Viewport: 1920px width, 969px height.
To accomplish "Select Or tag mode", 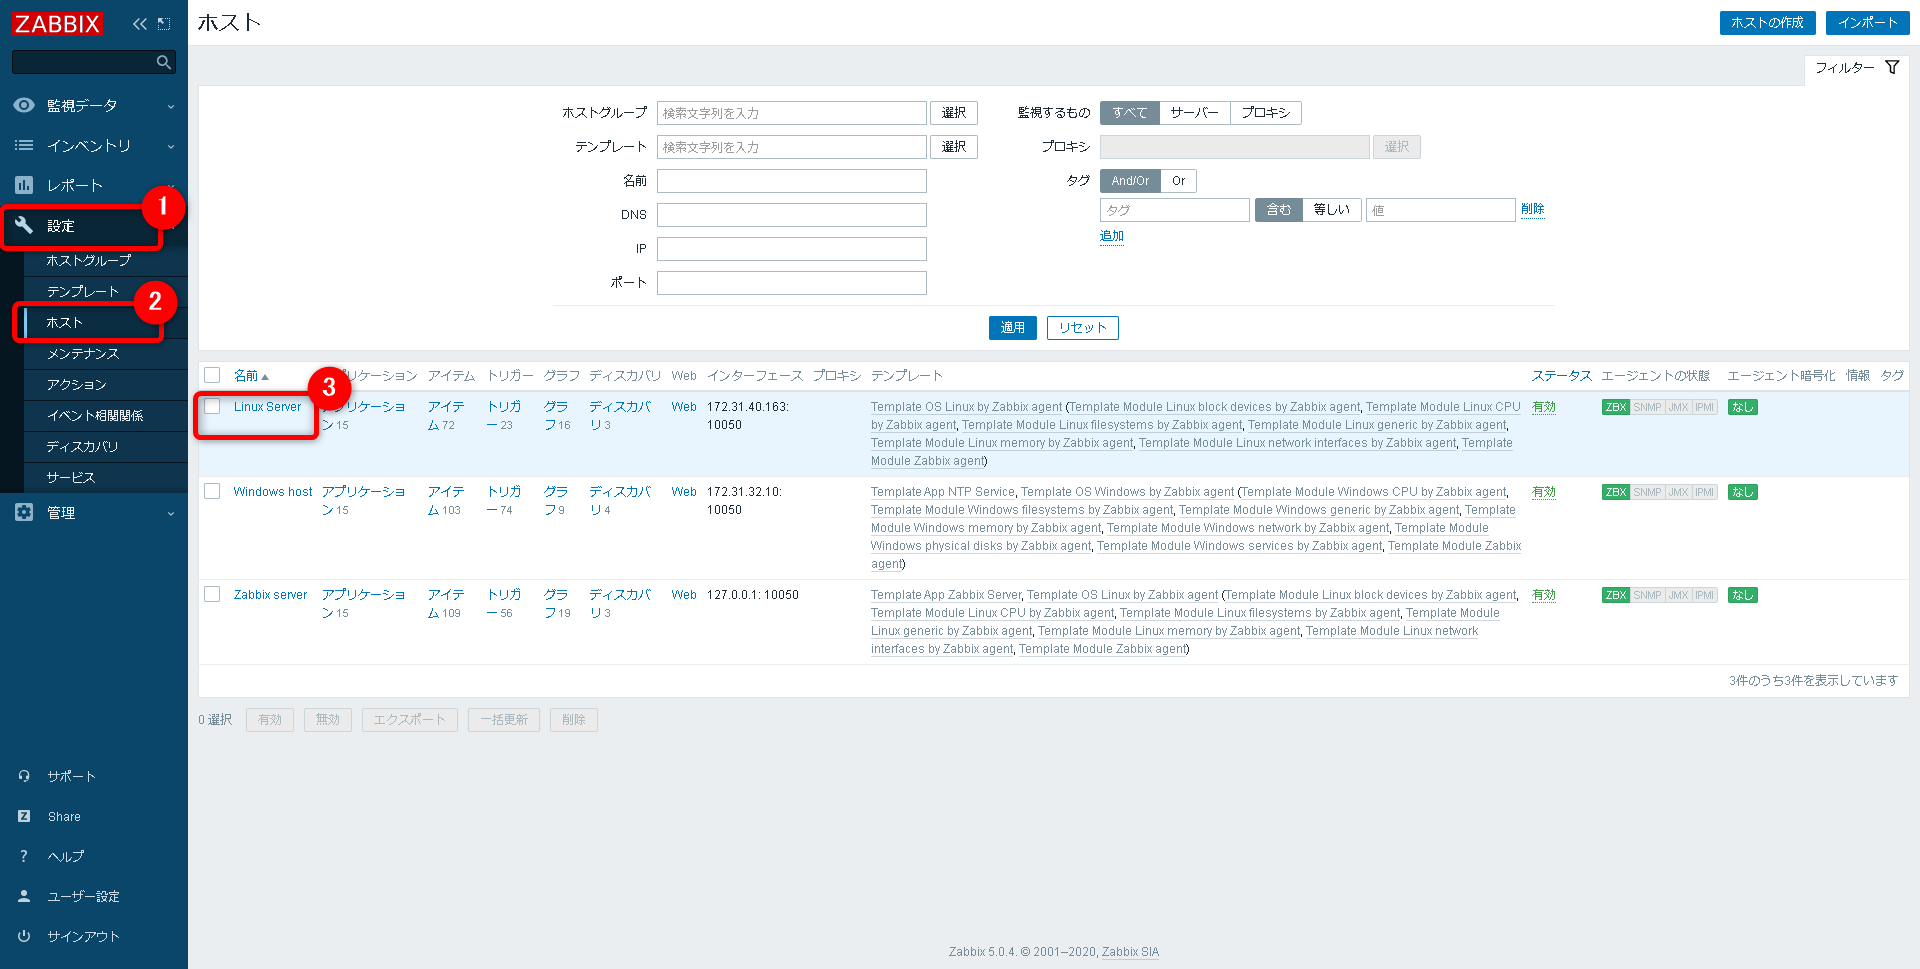I will click(x=1179, y=181).
